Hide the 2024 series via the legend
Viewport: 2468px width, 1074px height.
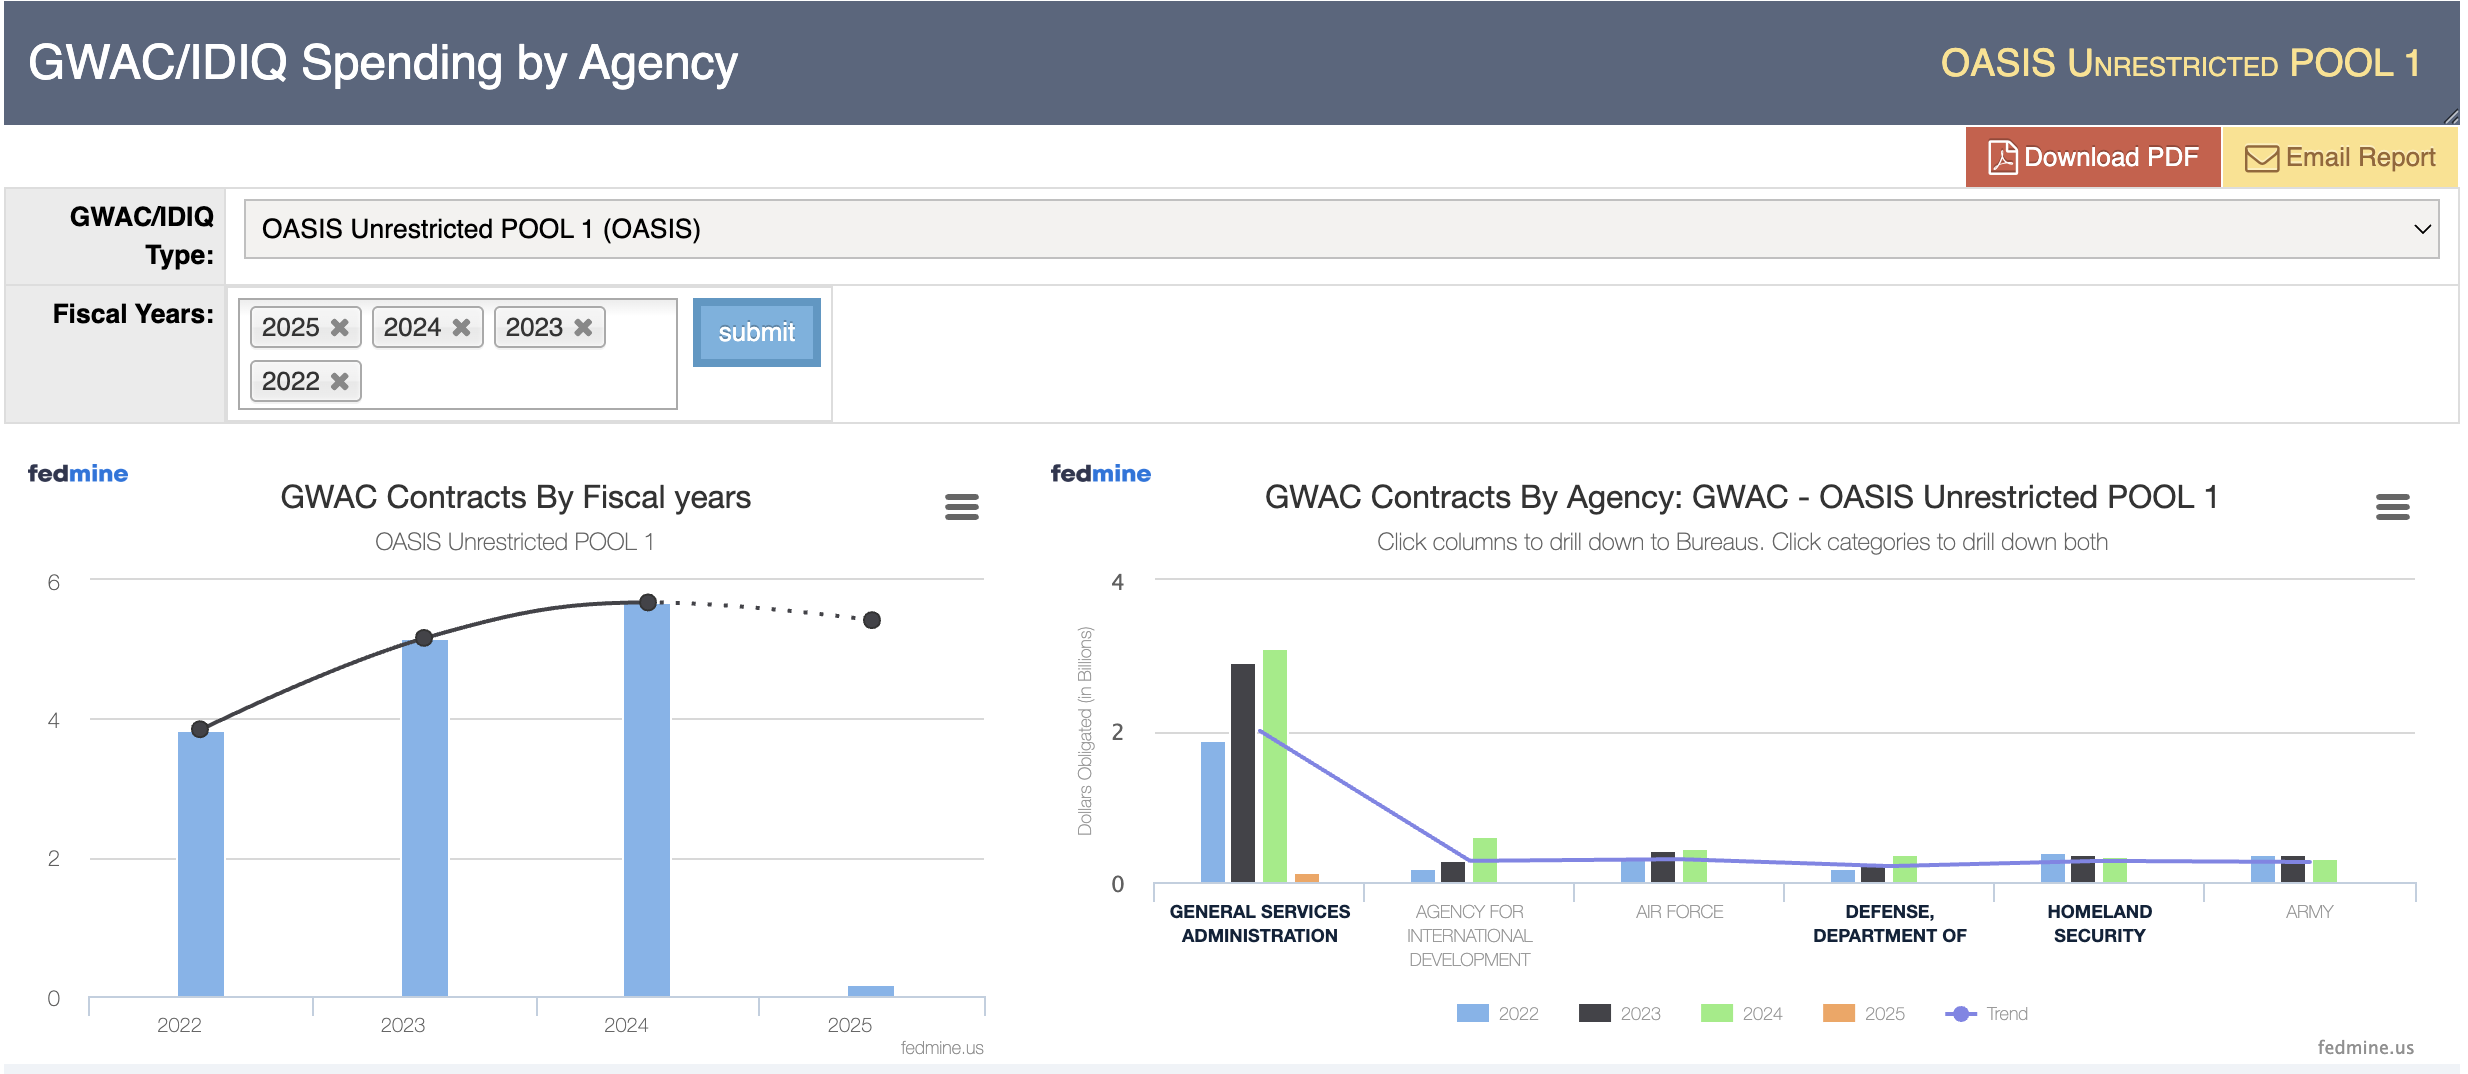coord(1742,1014)
